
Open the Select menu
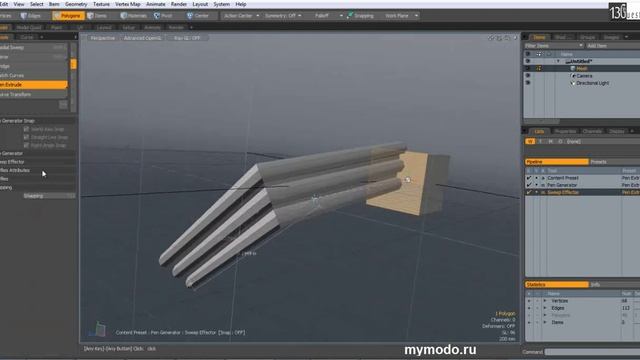37,4
